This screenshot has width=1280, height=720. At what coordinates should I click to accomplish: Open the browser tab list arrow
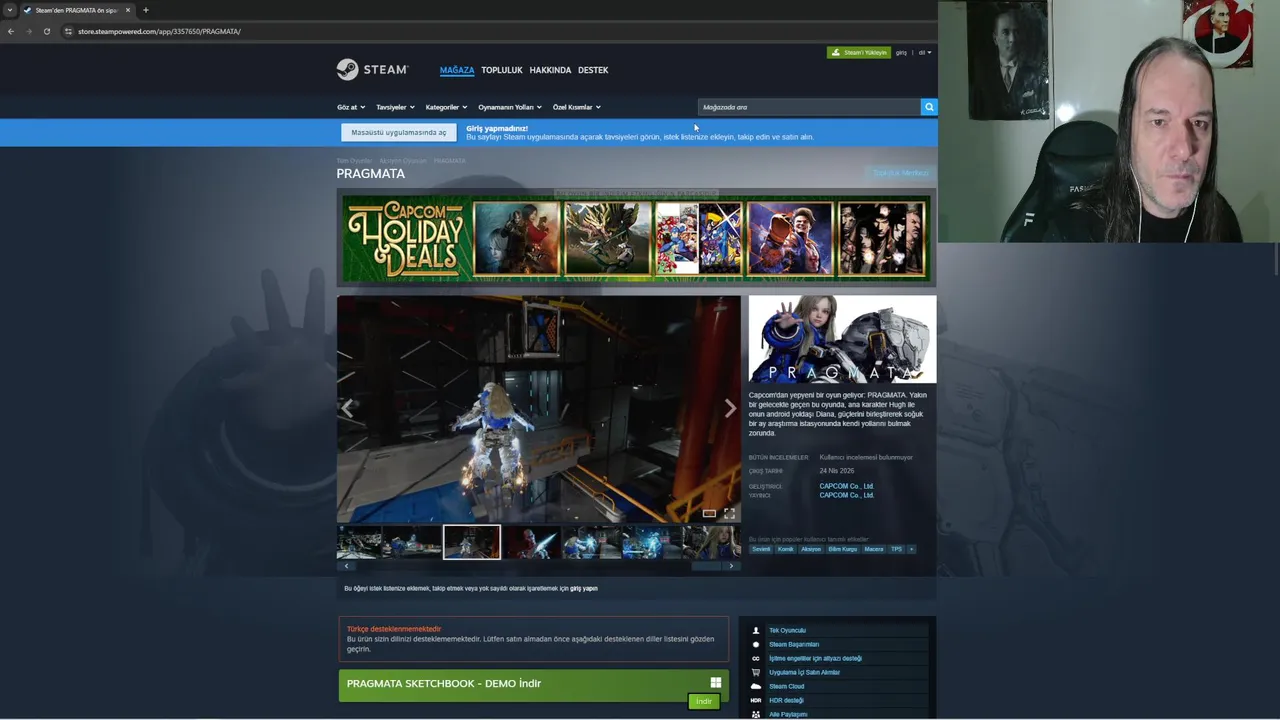click(10, 10)
